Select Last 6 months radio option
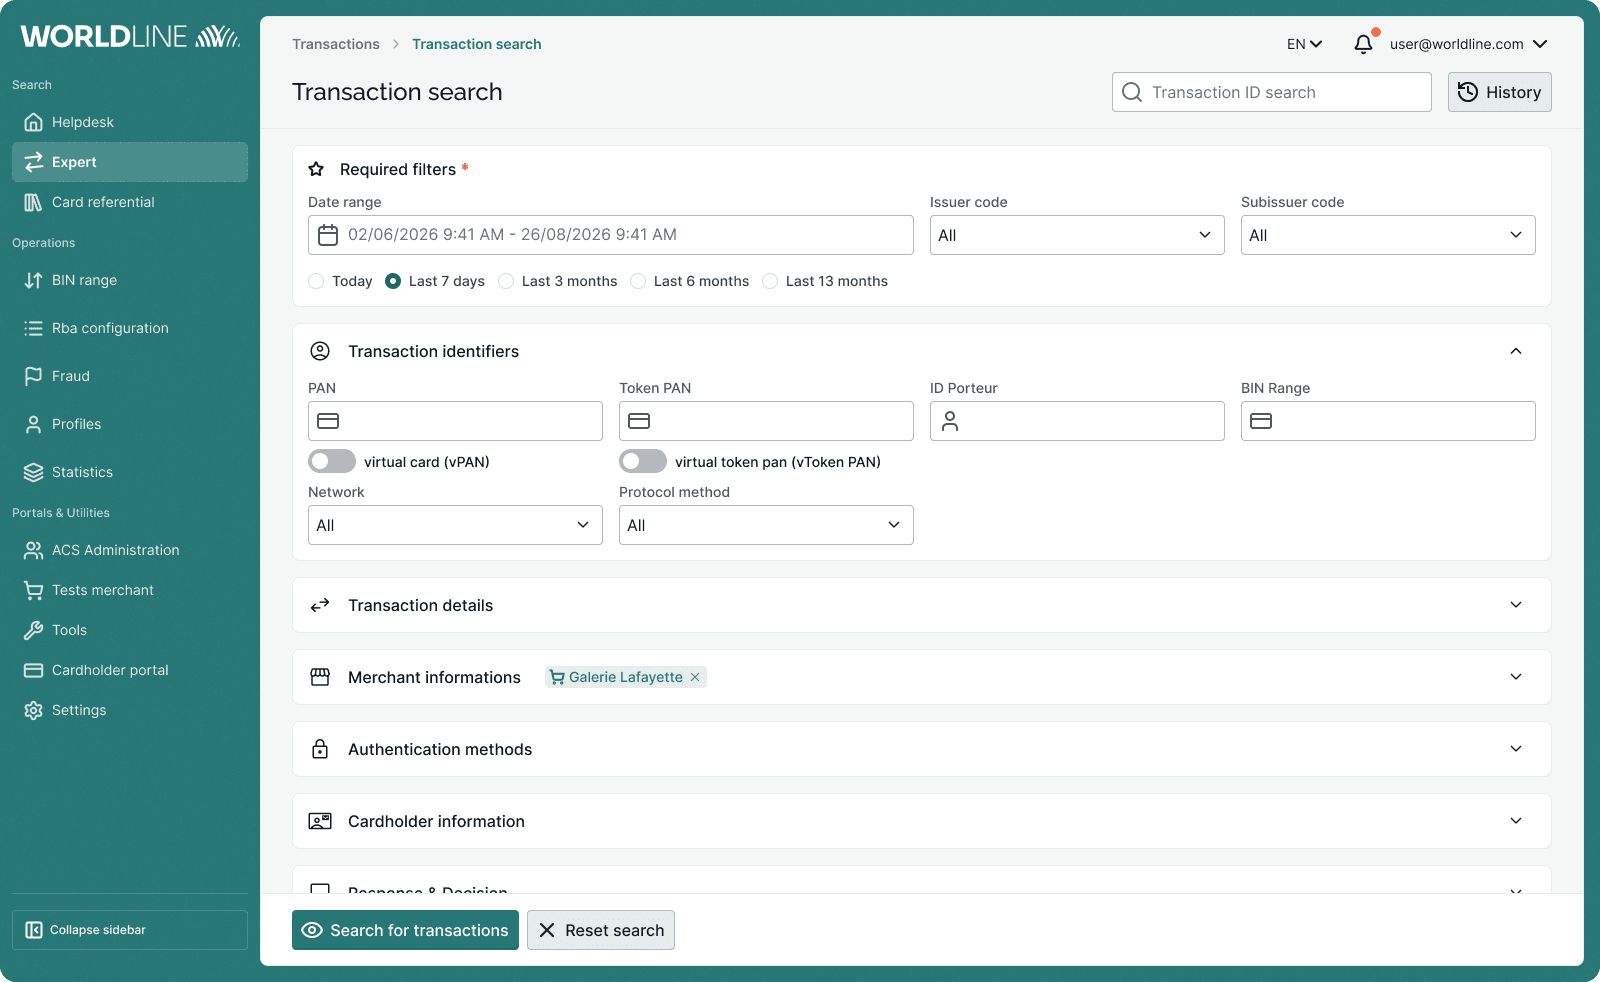This screenshot has width=1600, height=982. [x=638, y=281]
